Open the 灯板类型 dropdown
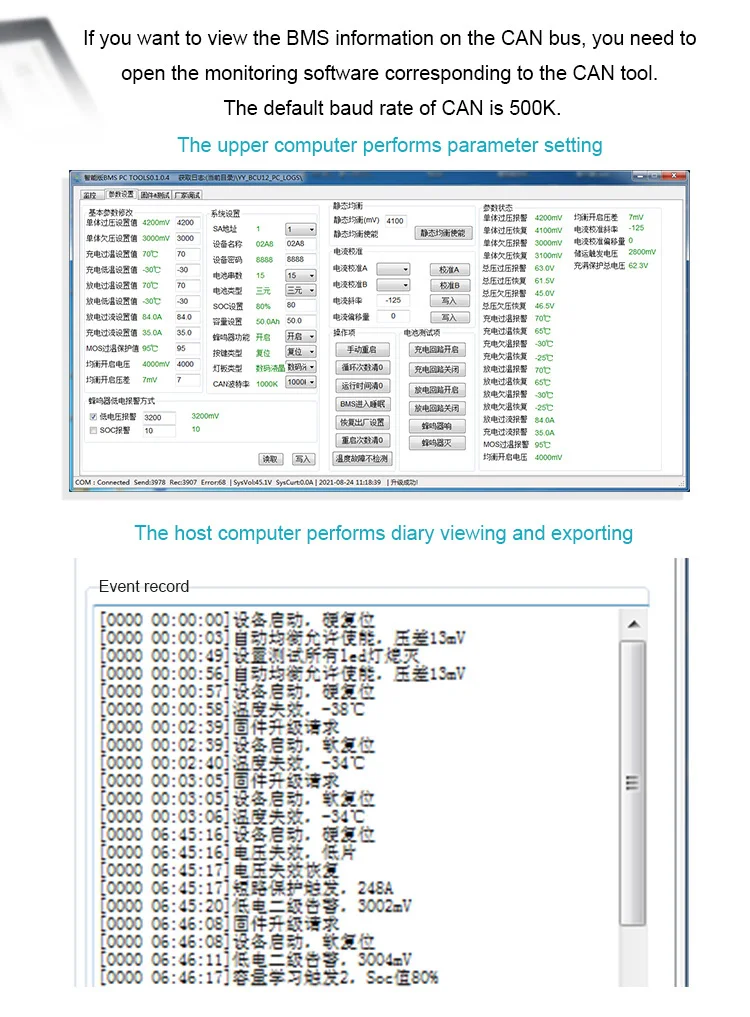 pos(300,367)
